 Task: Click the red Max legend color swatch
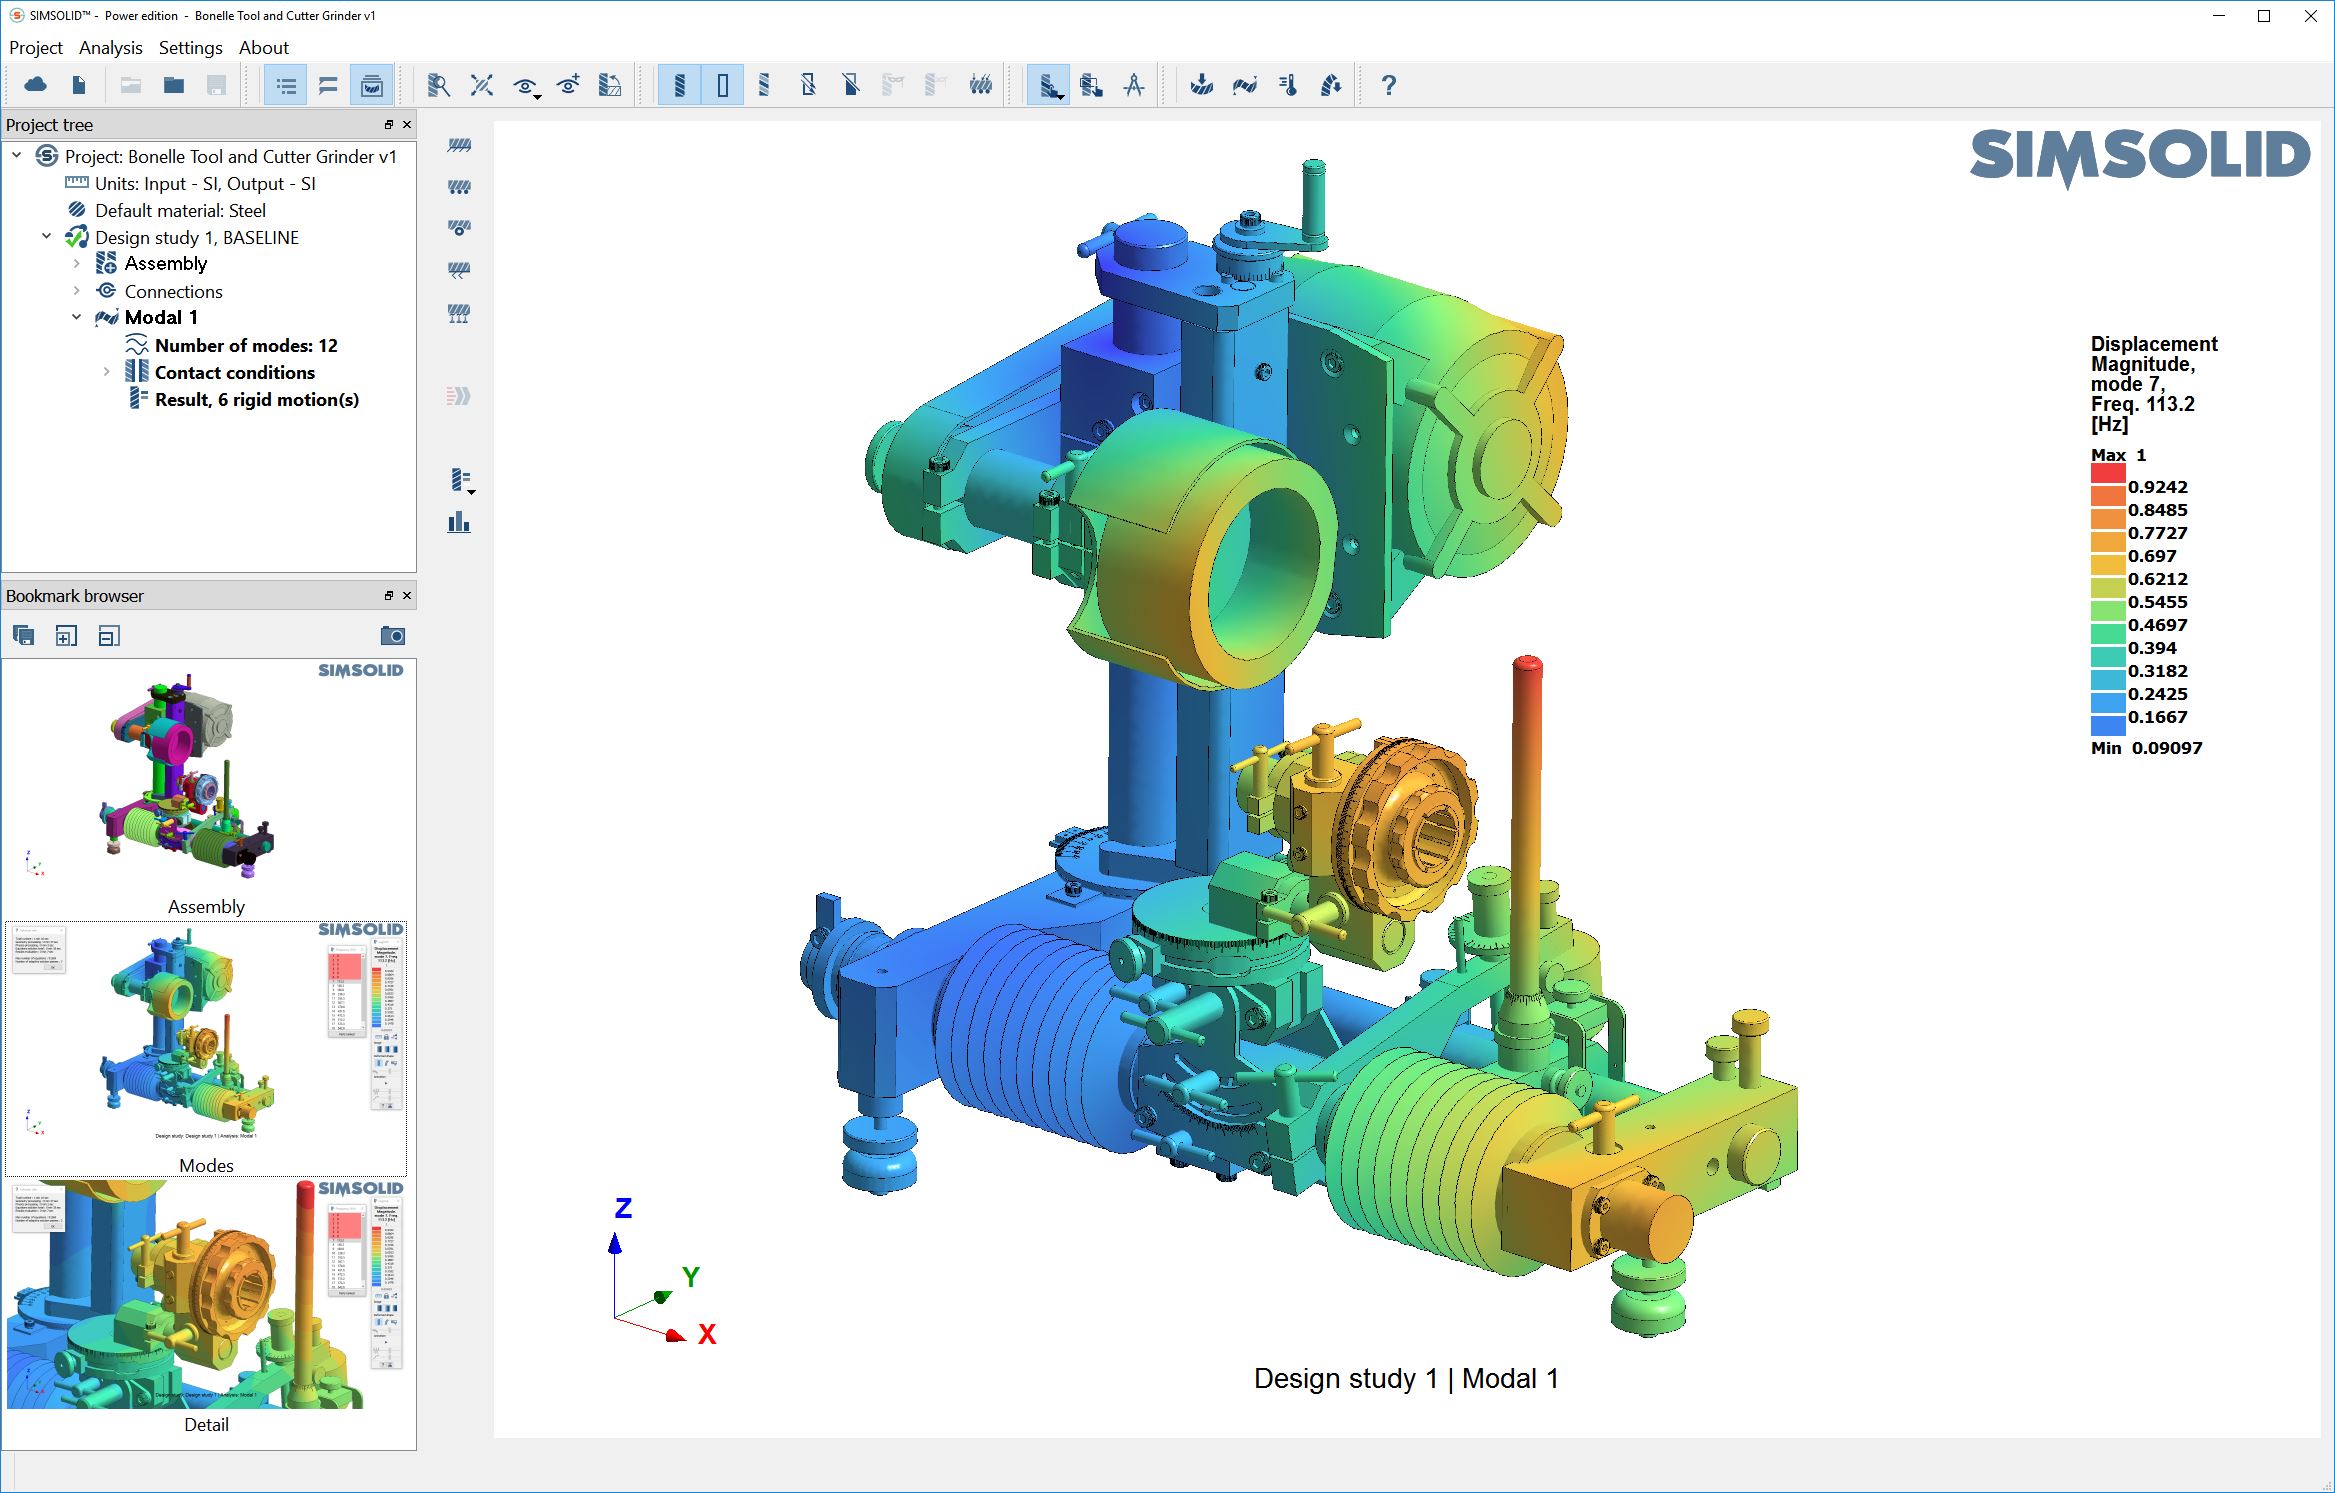pos(2107,474)
